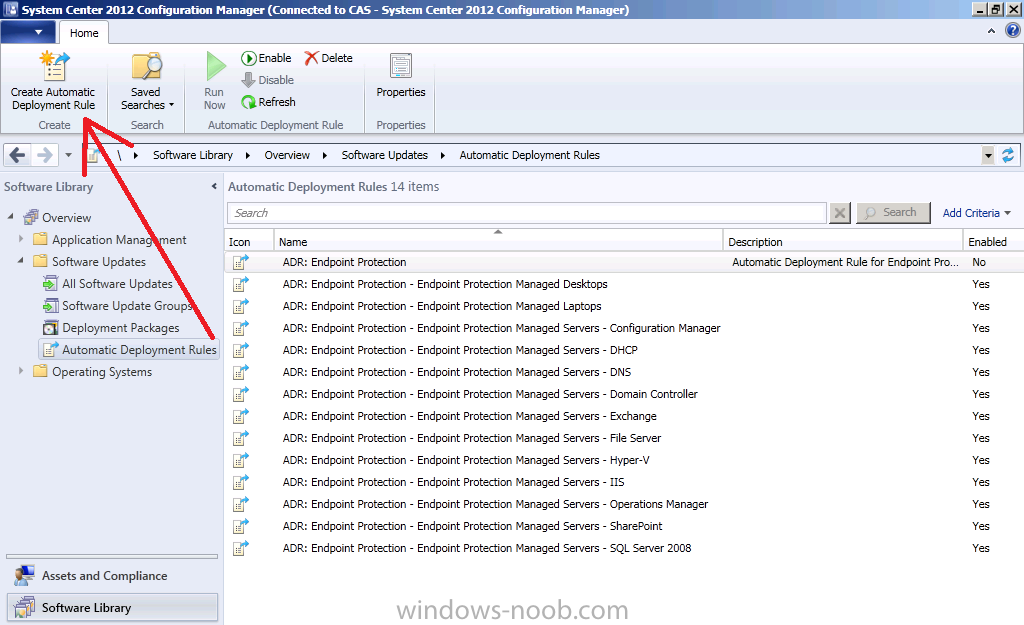Open the navigation history dropdown arrow
1024x625 pixels.
[x=69, y=155]
